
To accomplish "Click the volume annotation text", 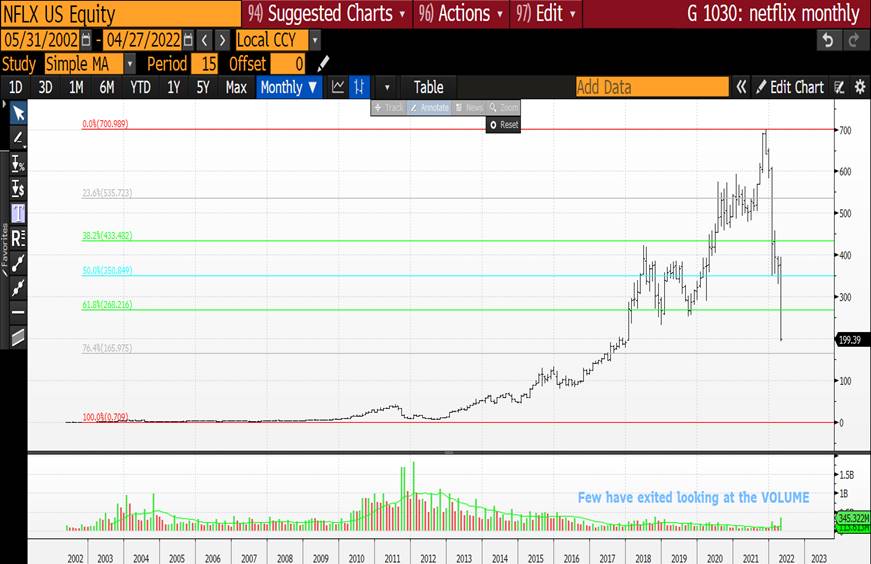I will (x=693, y=497).
